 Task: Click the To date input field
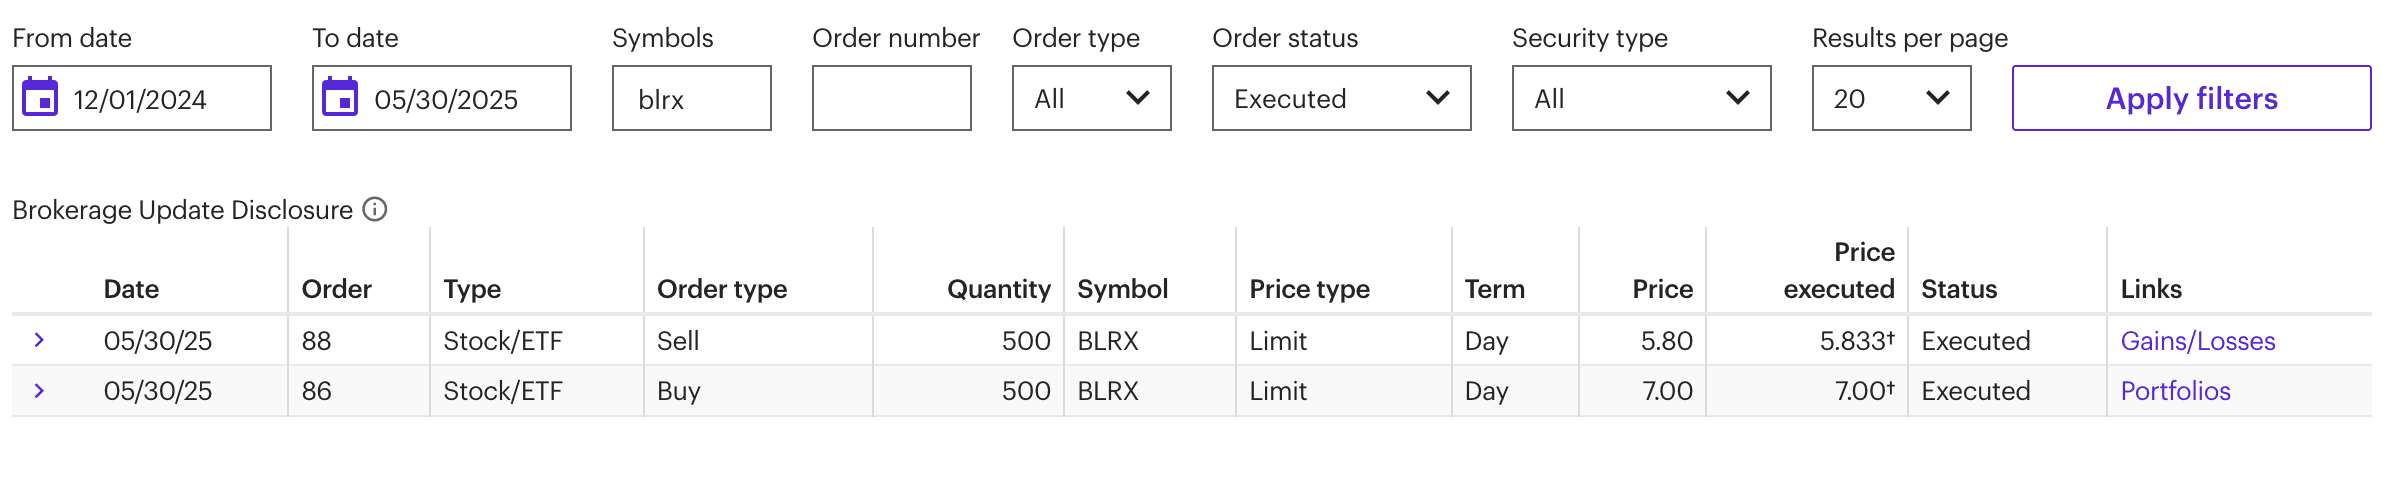click(460, 99)
